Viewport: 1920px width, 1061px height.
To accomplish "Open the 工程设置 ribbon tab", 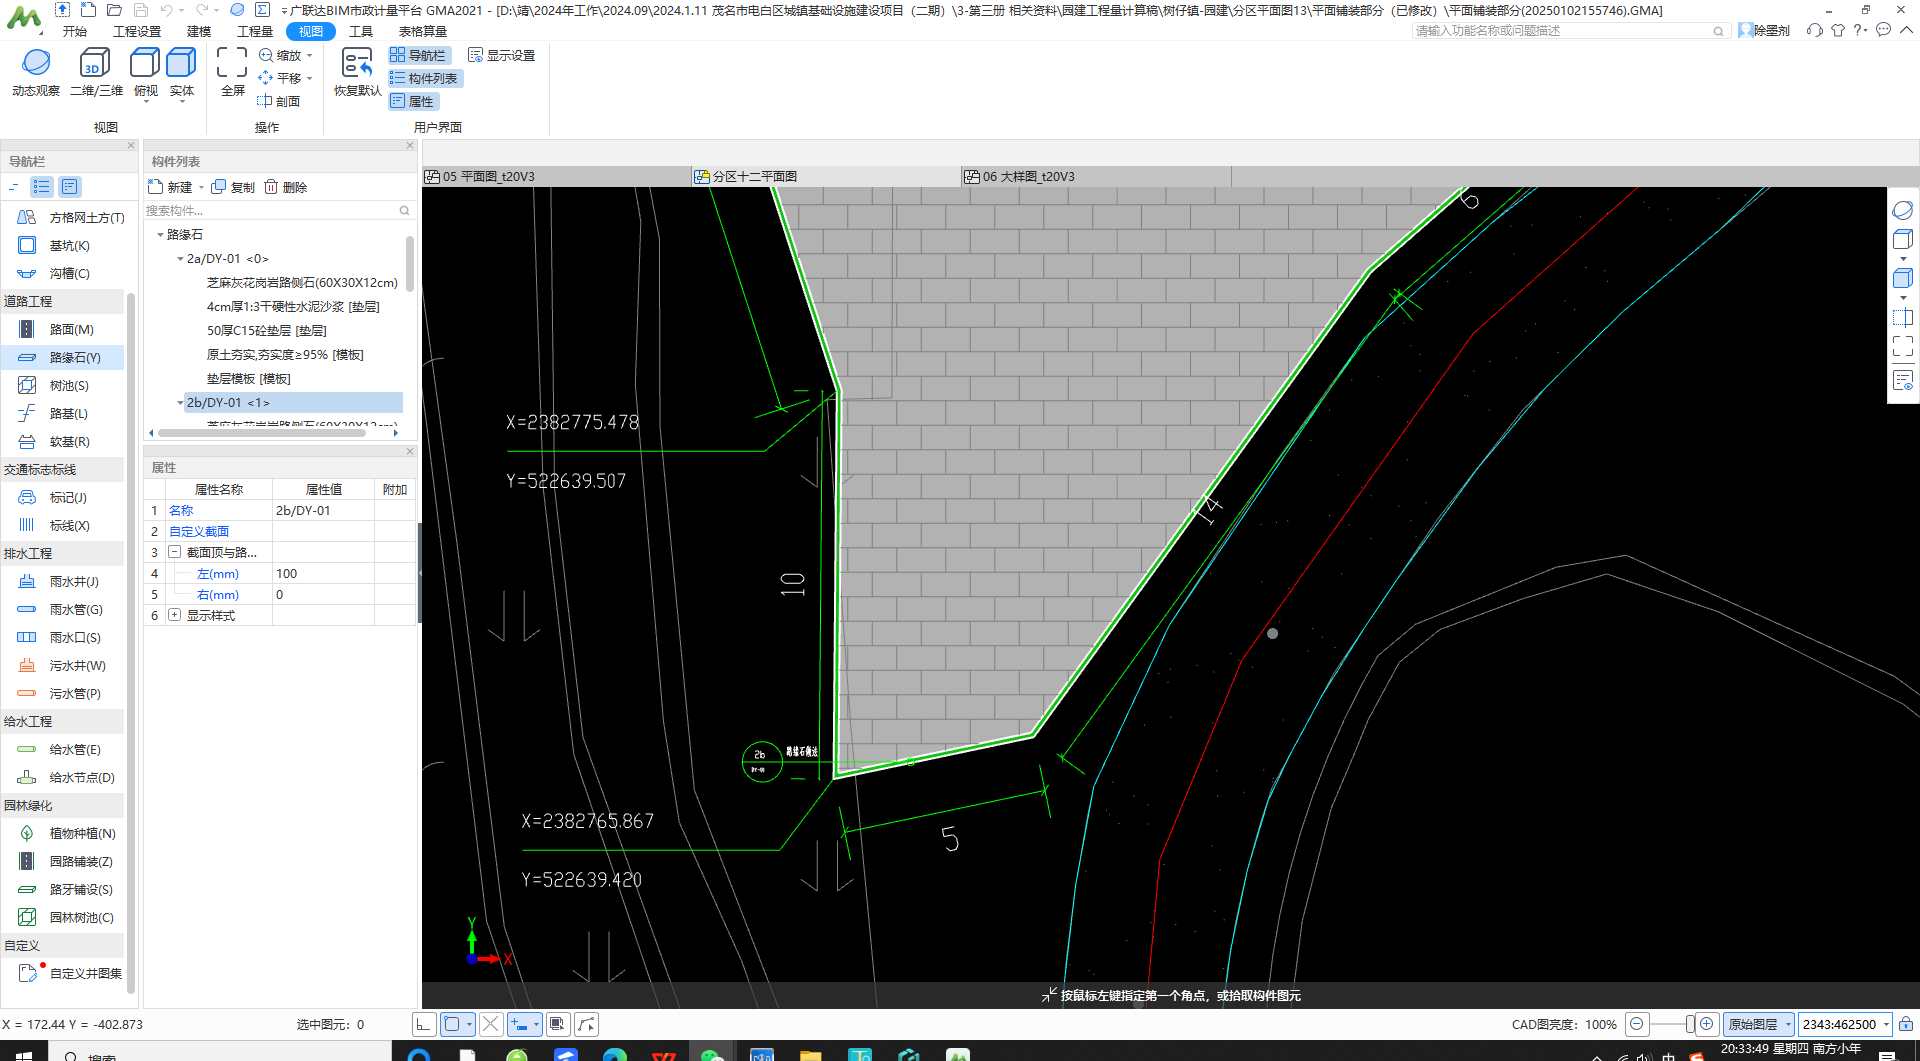I will point(137,31).
